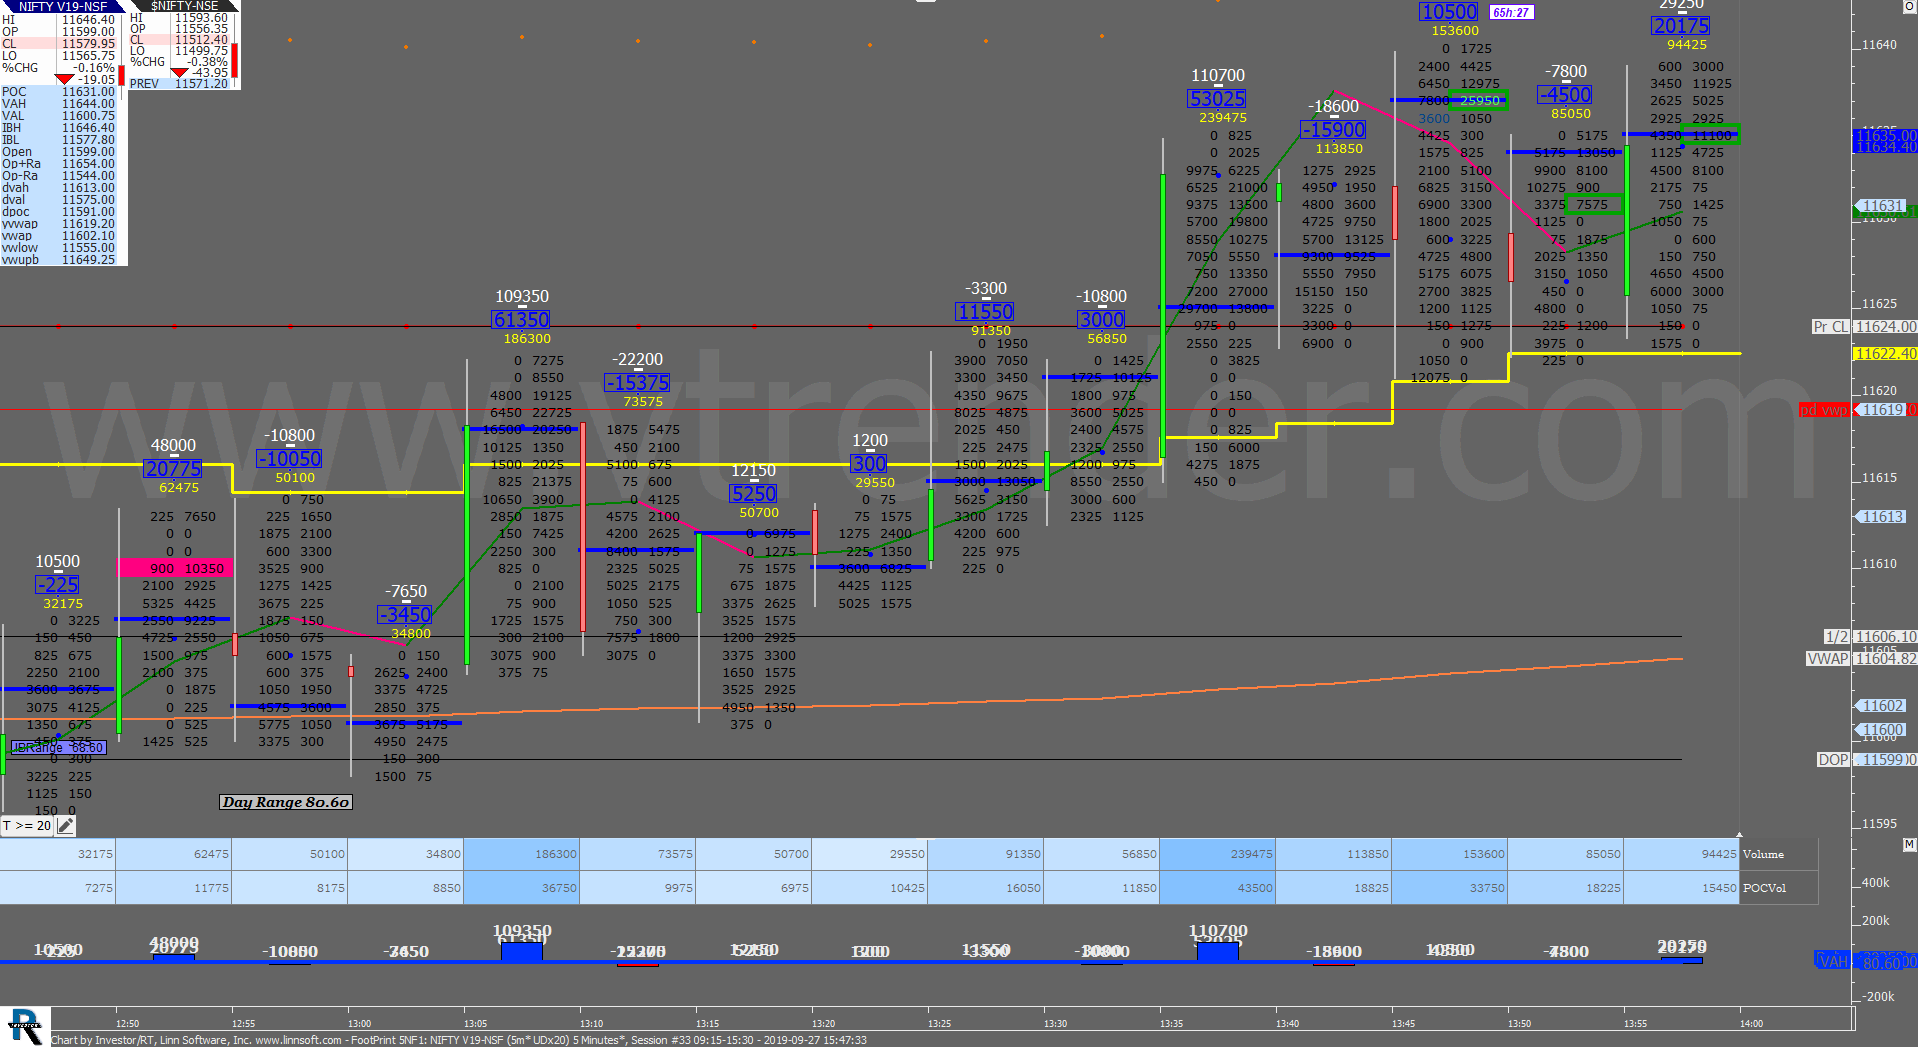The image size is (1918, 1047).
Task: Select the NIFTY V19-NSF quote tab
Action: tap(62, 6)
